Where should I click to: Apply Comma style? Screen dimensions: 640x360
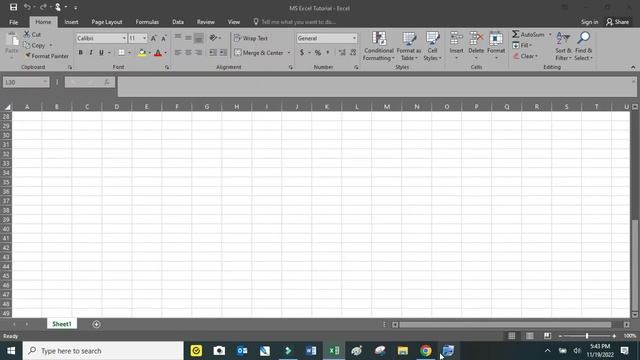pyautogui.click(x=327, y=52)
